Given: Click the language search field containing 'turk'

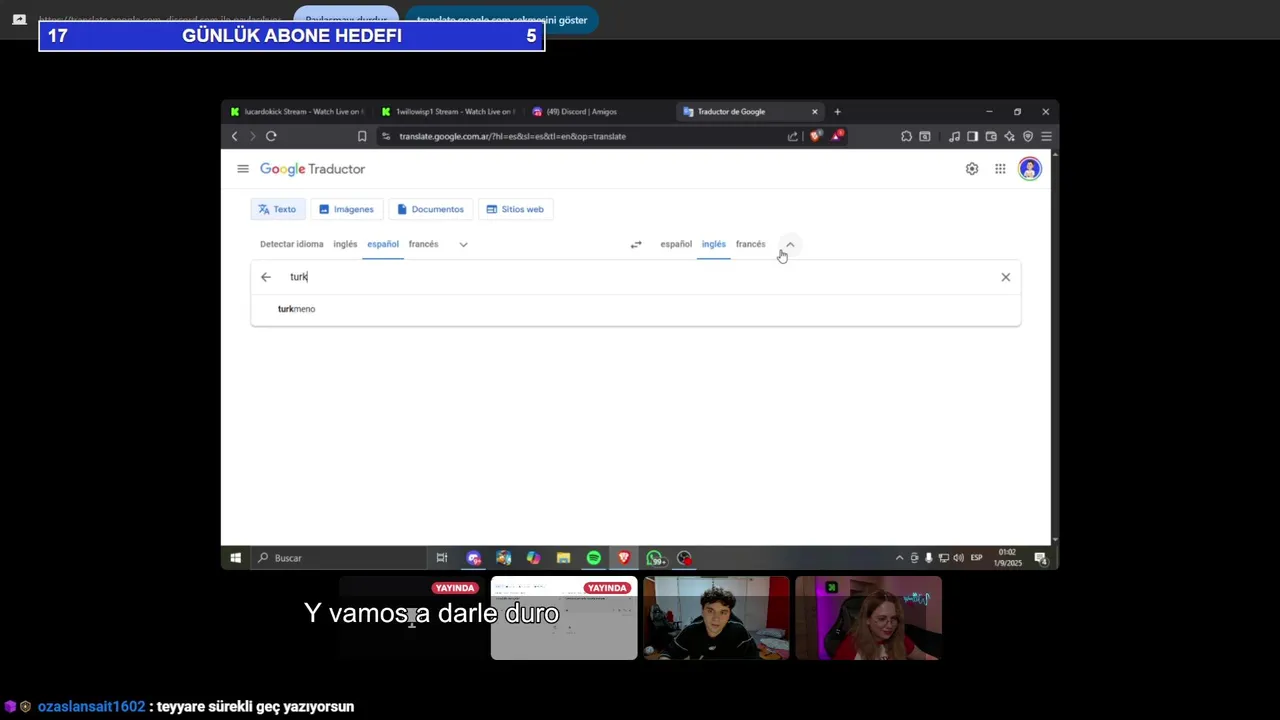Looking at the screenshot, I should pos(636,277).
